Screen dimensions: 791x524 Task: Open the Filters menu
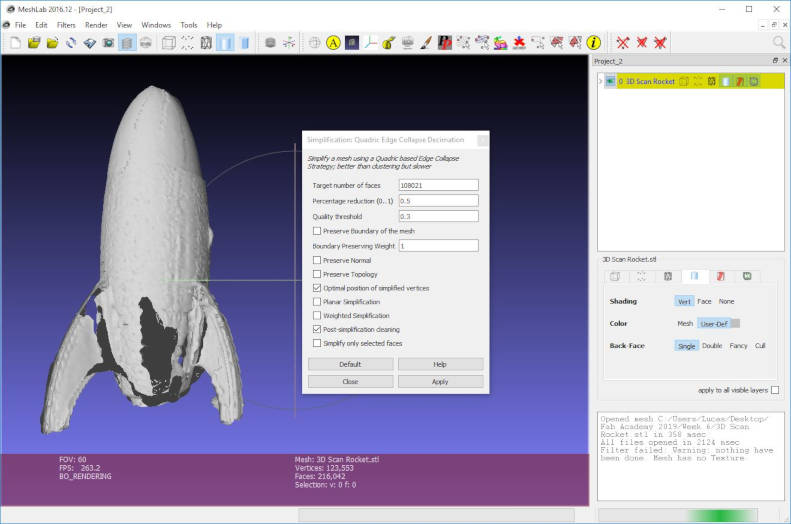66,24
